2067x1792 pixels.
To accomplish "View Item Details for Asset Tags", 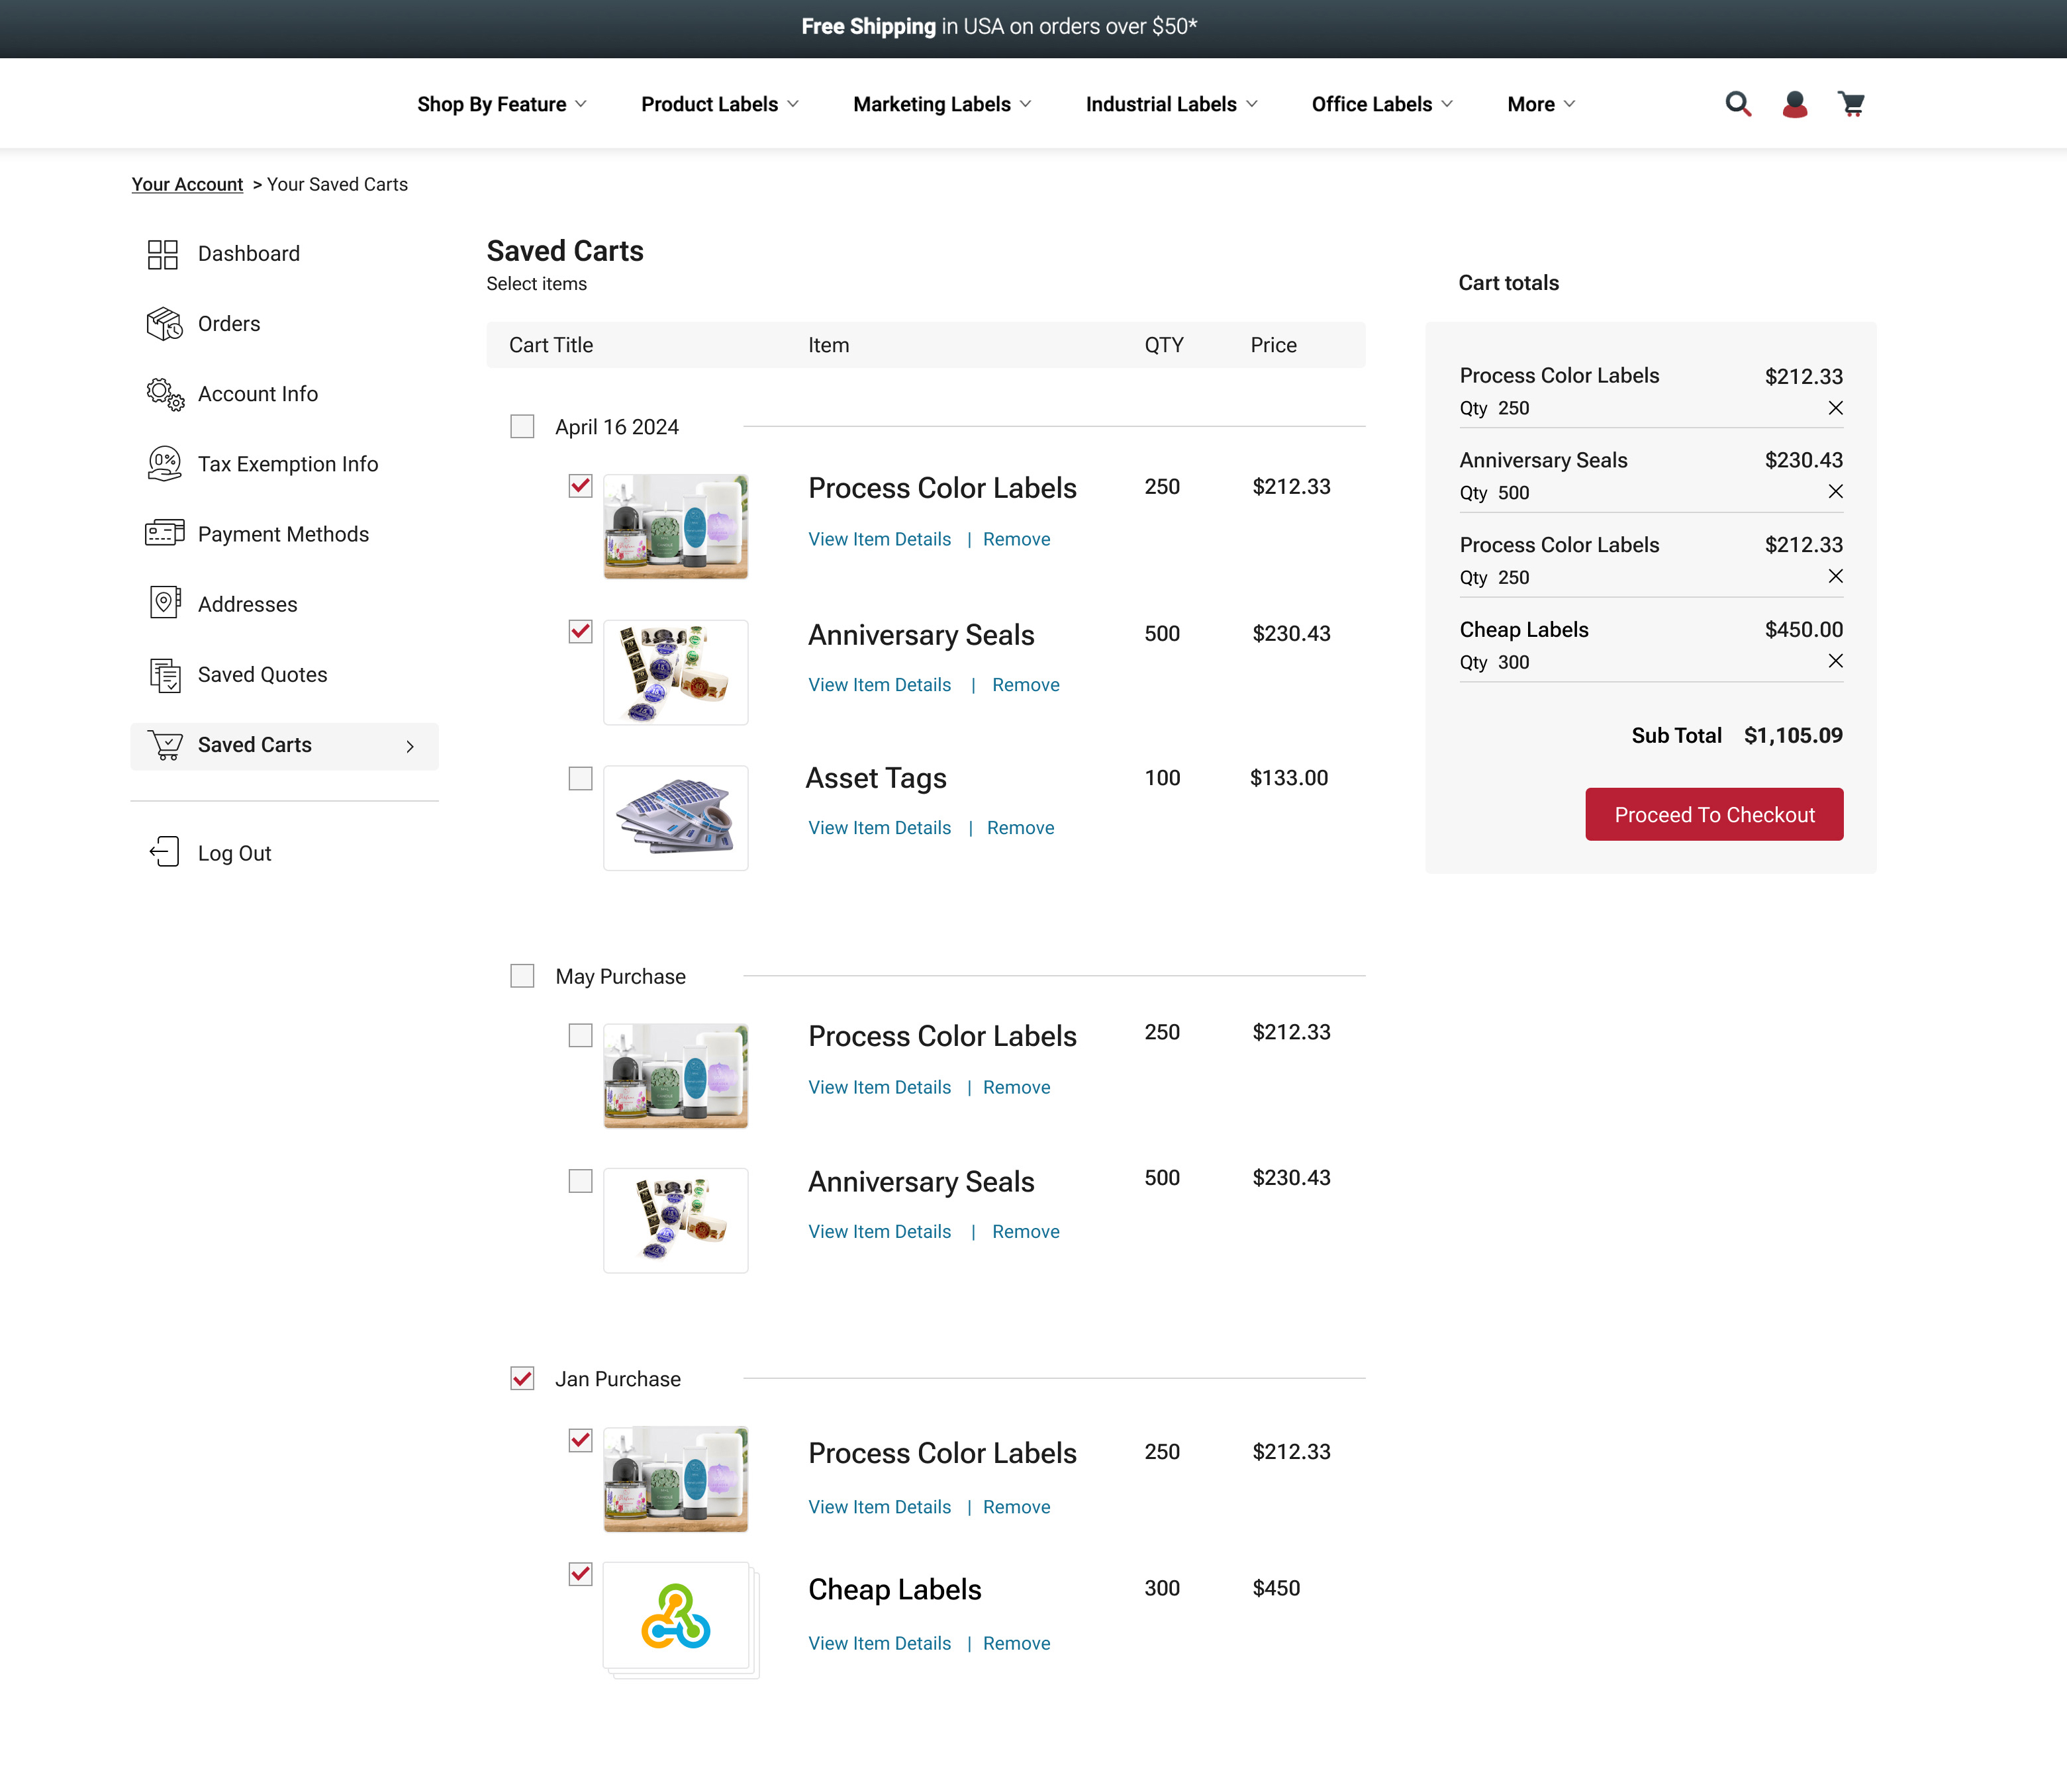I will [x=879, y=828].
